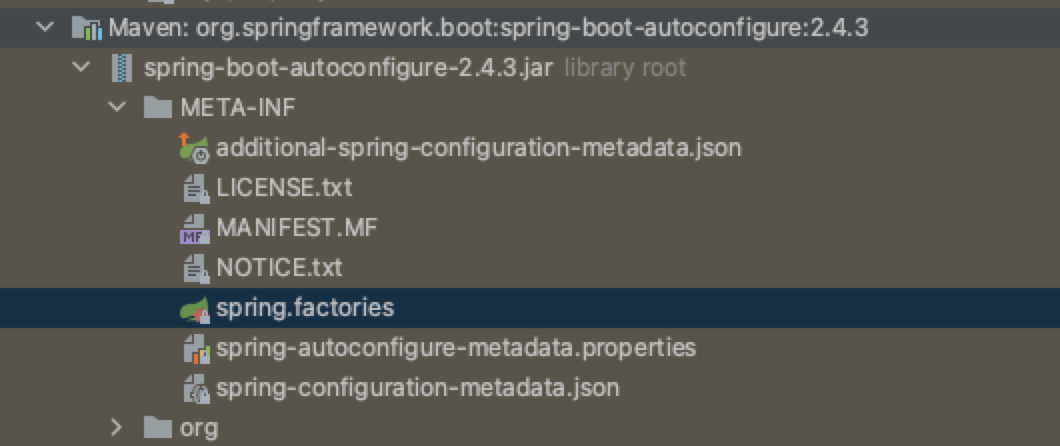Select spring-autoconfigure-metadata.properties file name
The height and width of the screenshot is (446, 1060).
coord(455,348)
